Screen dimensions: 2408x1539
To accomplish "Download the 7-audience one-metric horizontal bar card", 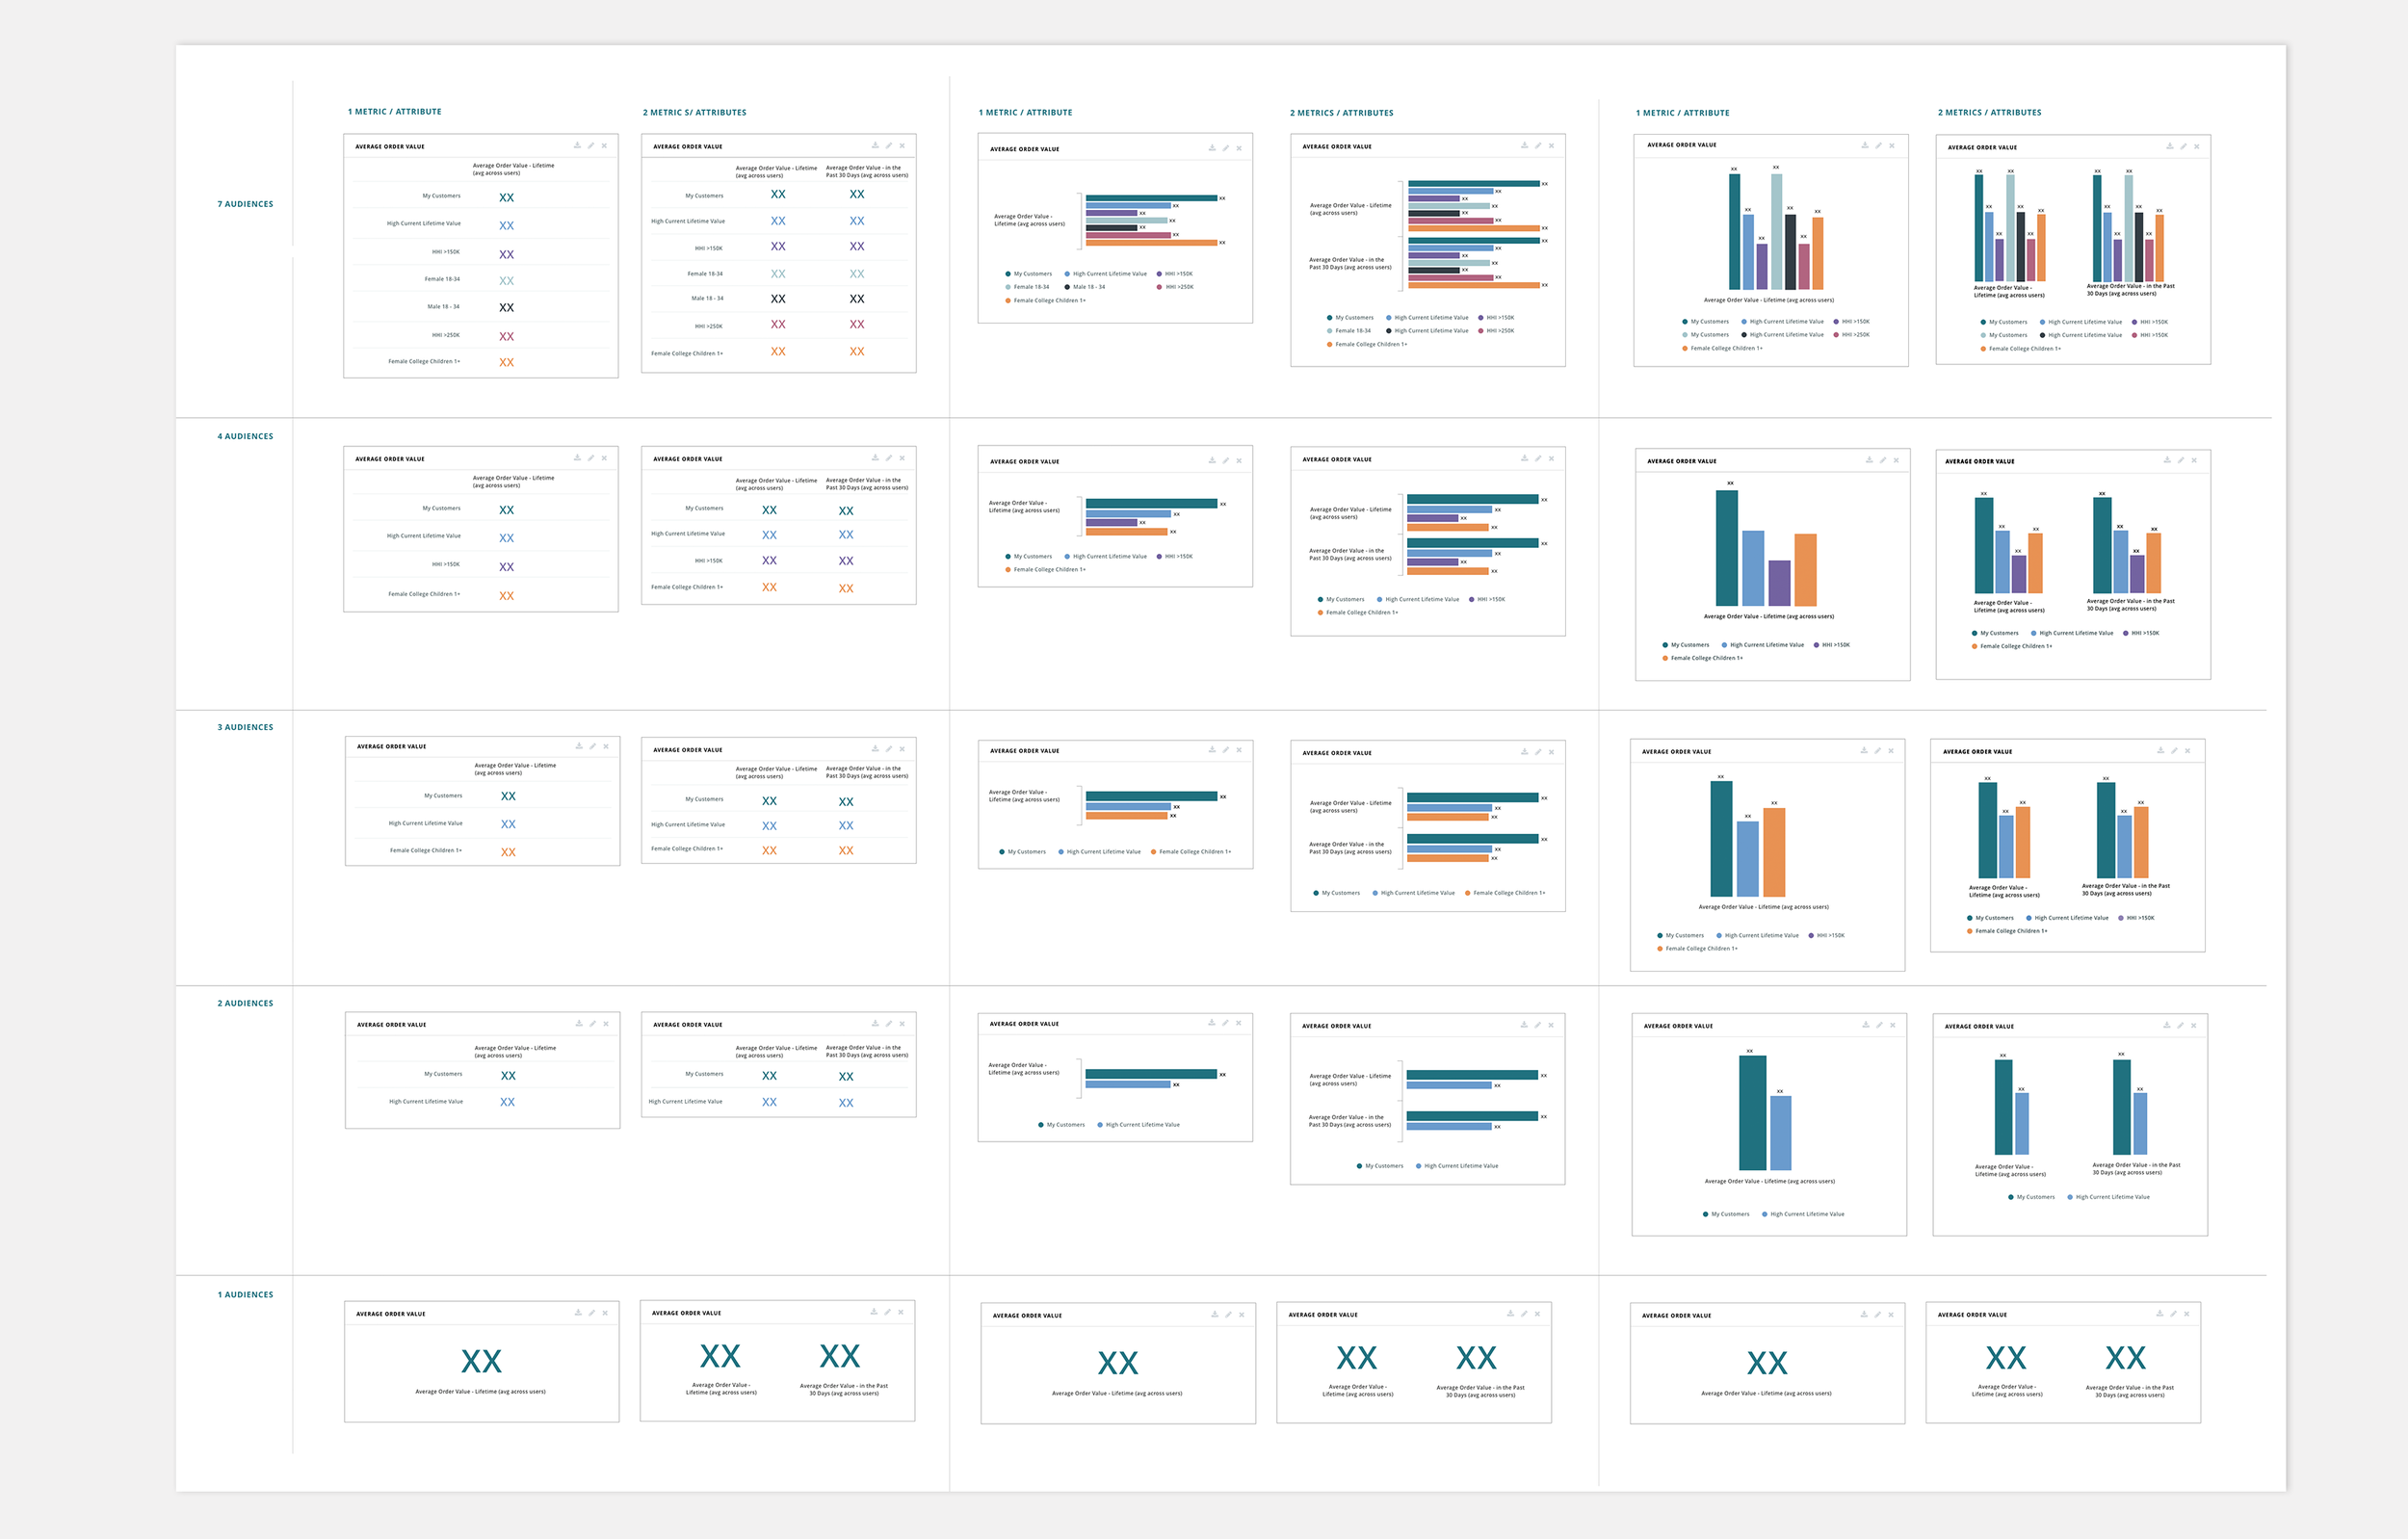I will pos(1212,148).
